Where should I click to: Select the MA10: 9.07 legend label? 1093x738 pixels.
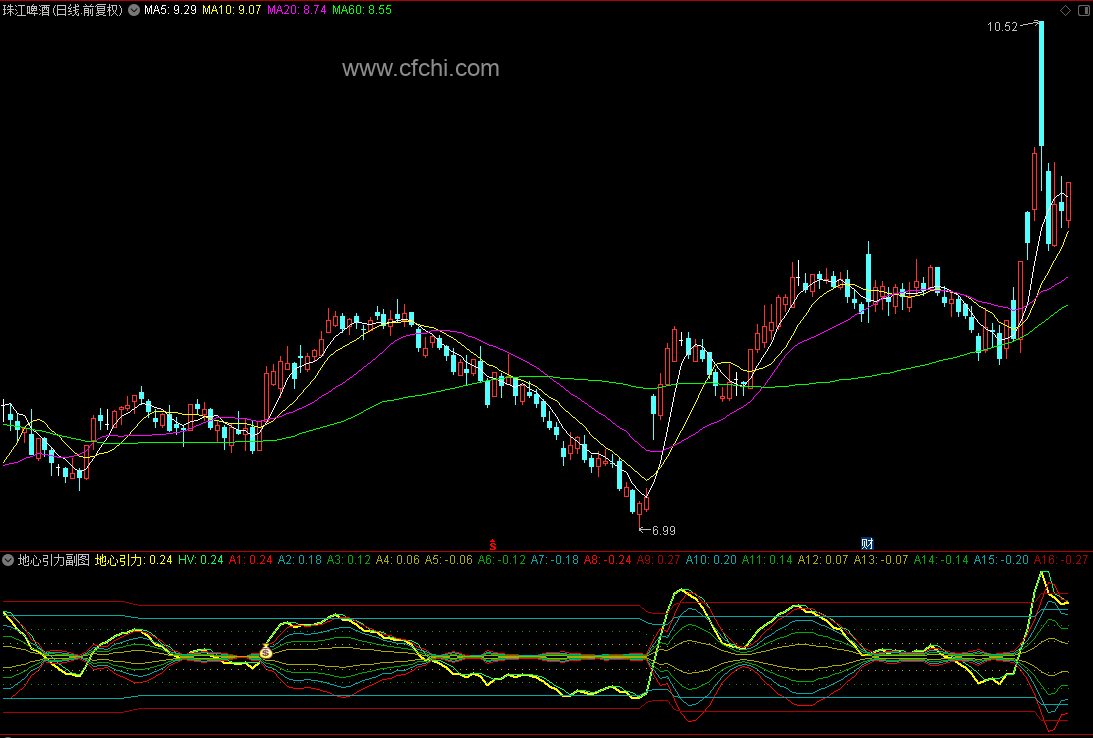231,10
